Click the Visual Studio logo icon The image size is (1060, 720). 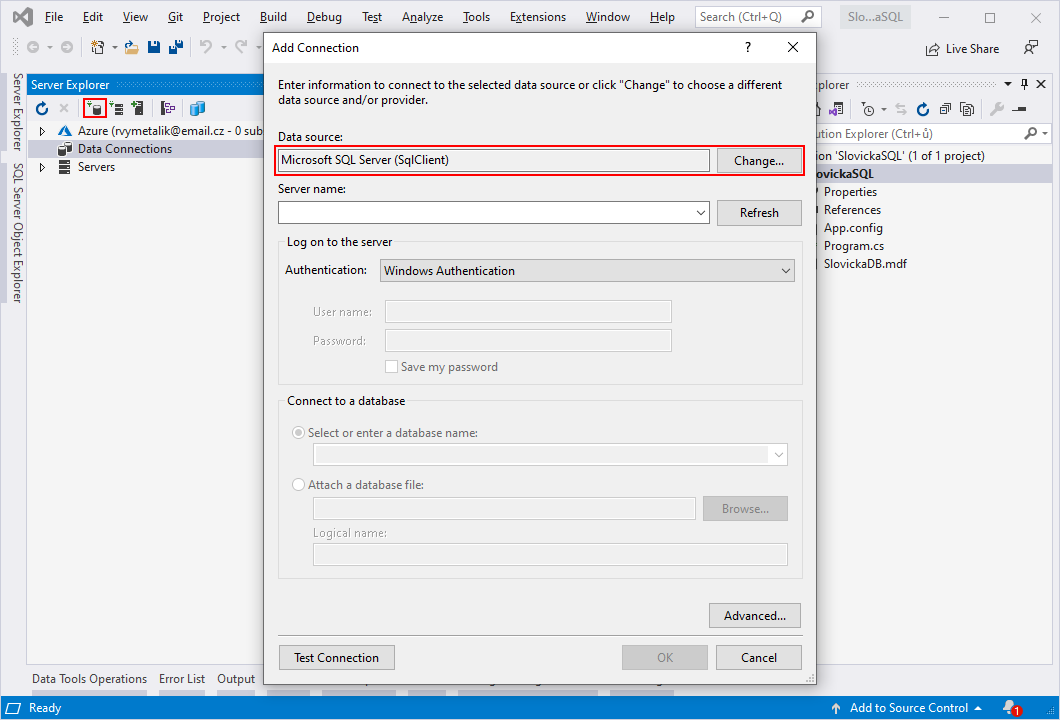pyautogui.click(x=23, y=17)
